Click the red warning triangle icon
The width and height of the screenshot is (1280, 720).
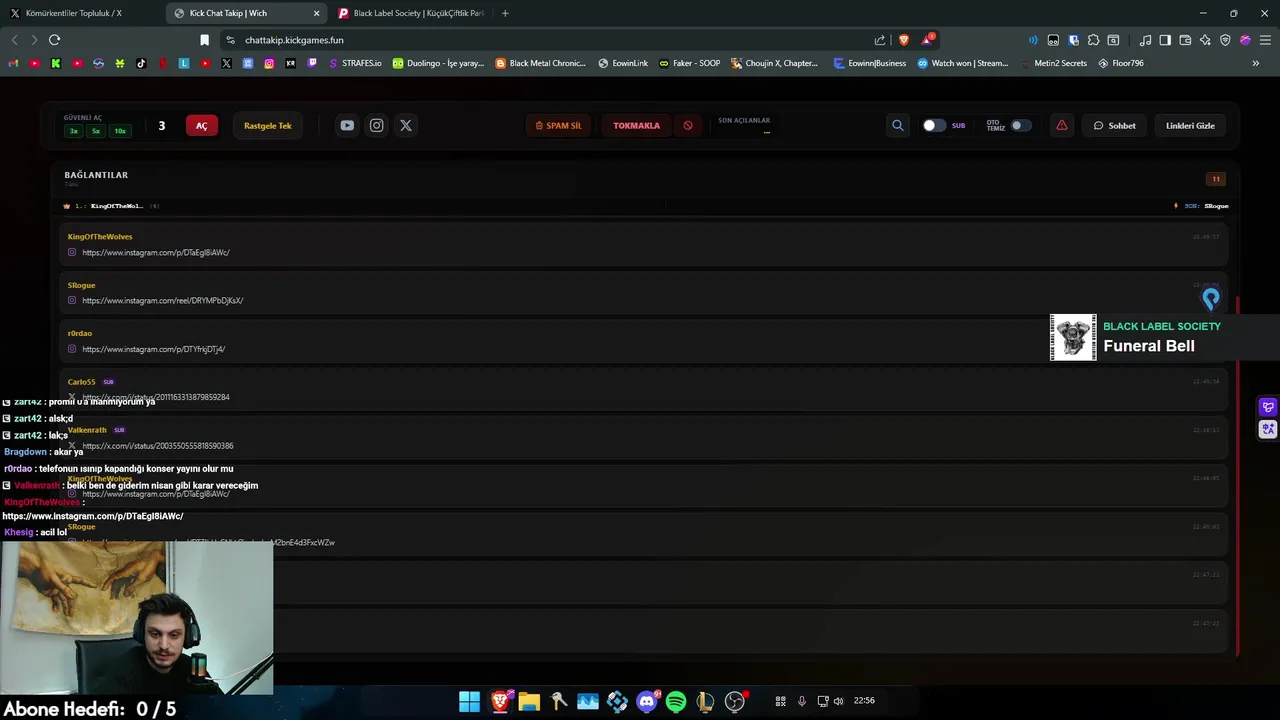tap(1062, 126)
